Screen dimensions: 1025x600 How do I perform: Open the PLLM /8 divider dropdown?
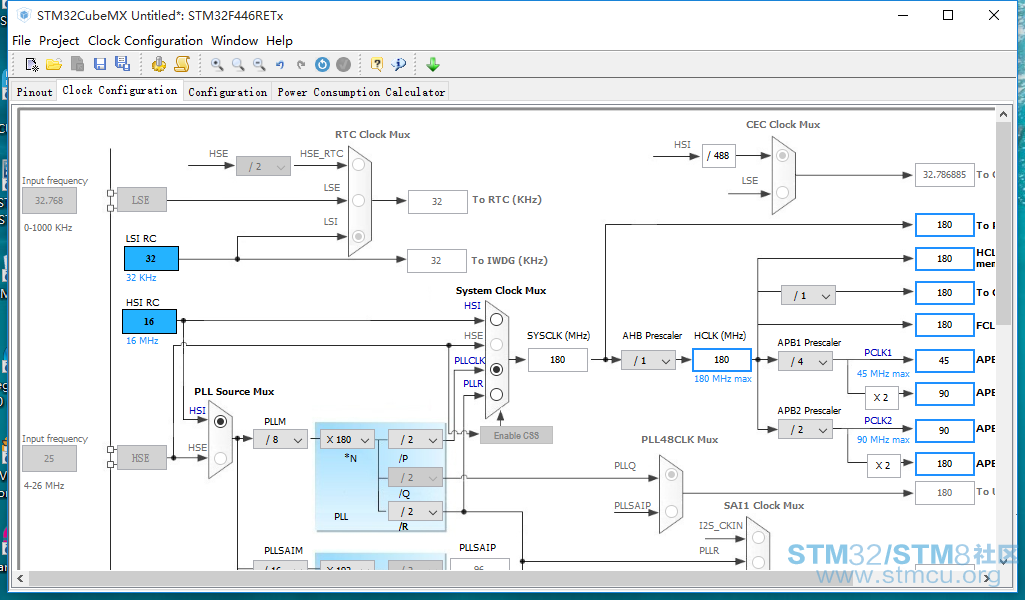[x=280, y=440]
